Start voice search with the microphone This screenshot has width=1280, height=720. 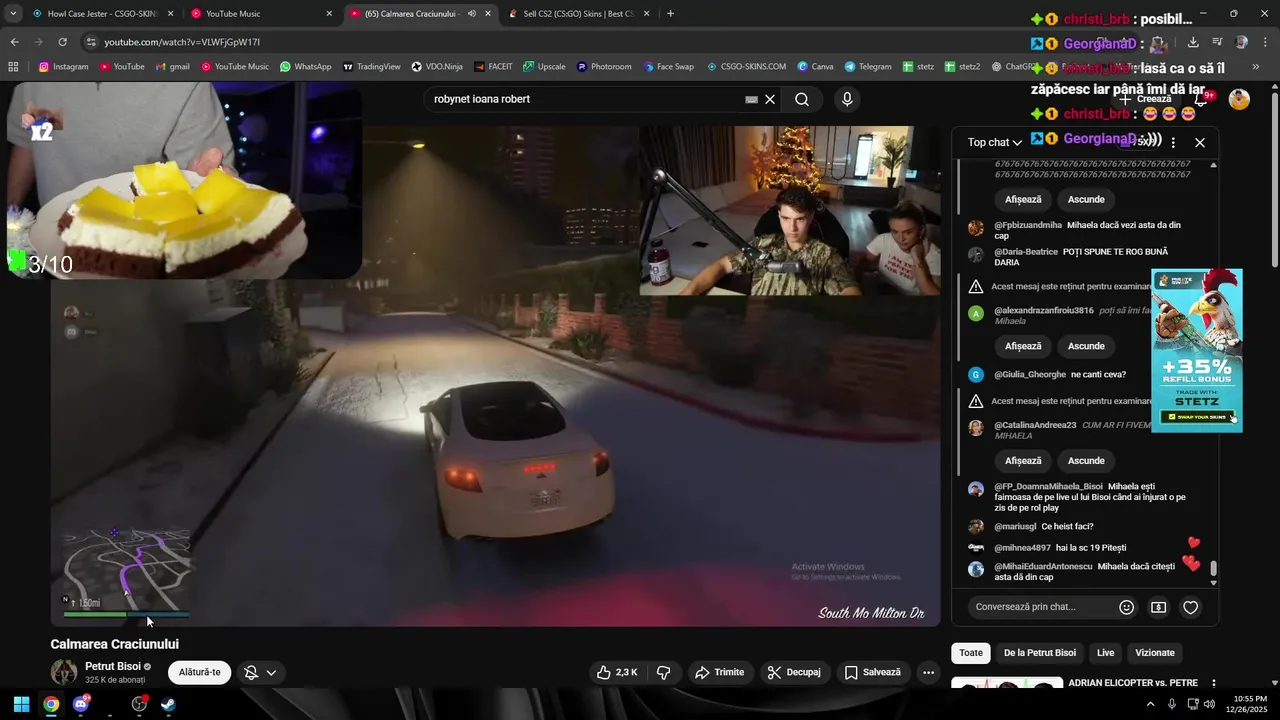[847, 99]
